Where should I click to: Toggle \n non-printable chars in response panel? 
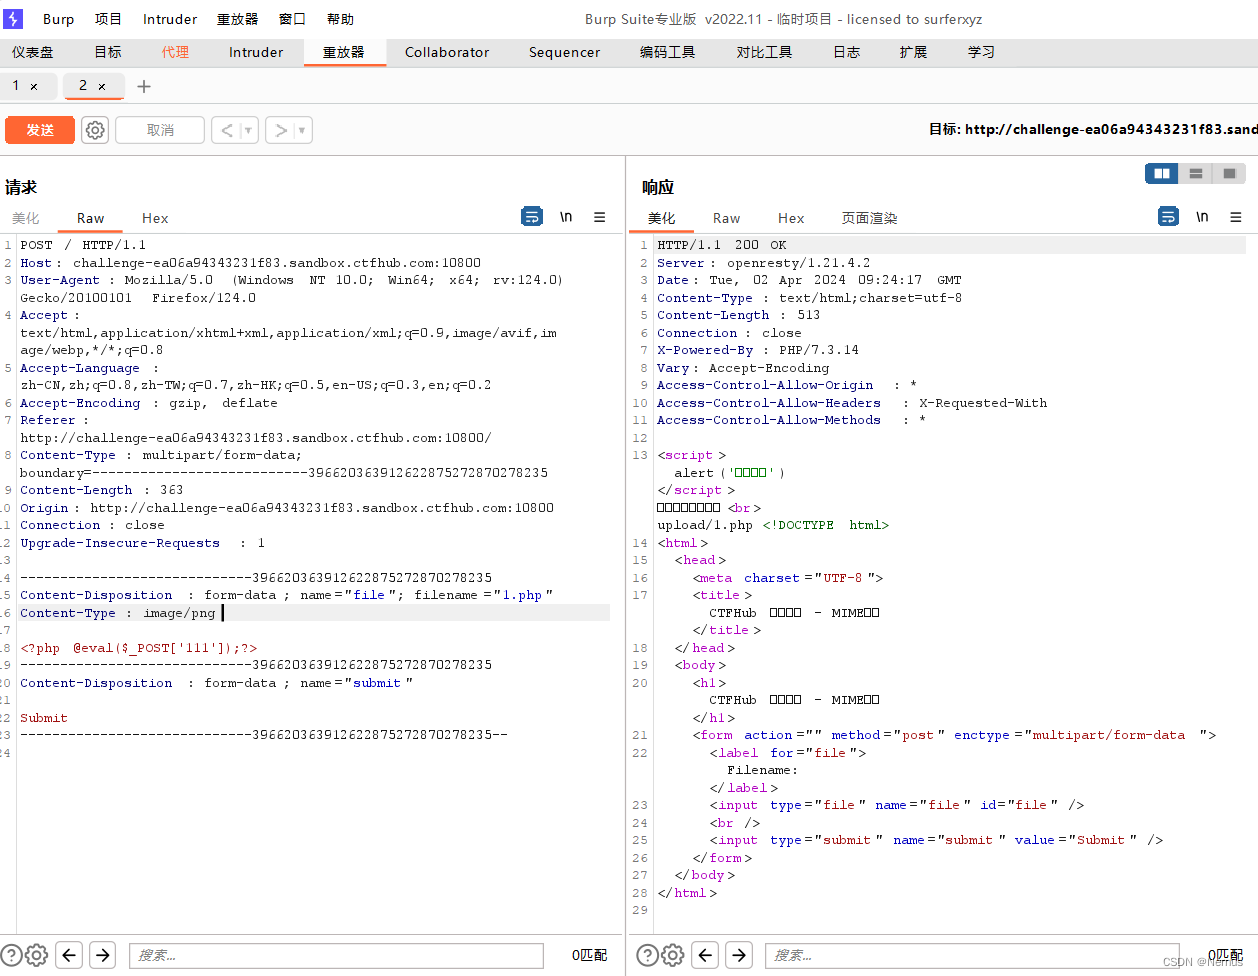pos(1202,217)
